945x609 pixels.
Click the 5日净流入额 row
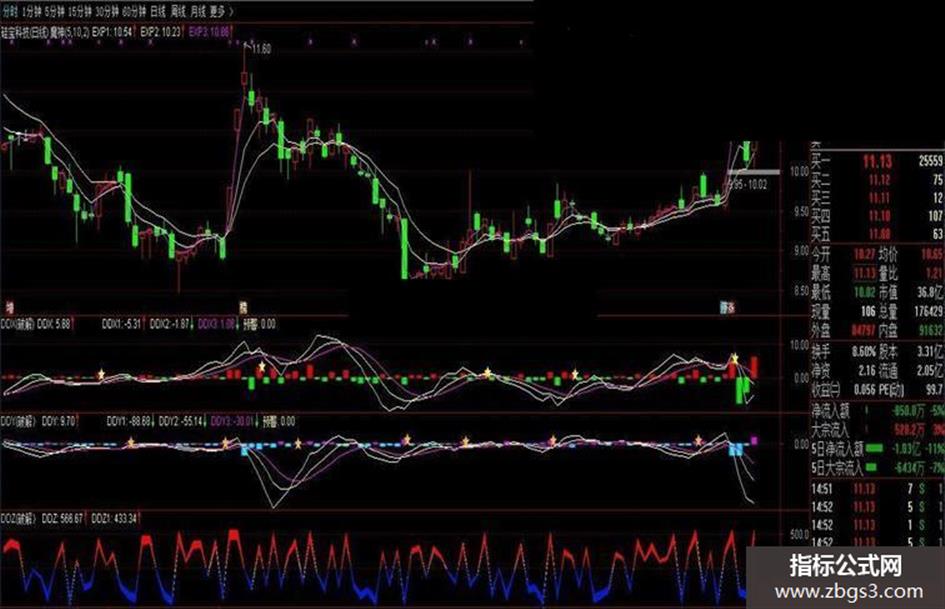(878, 449)
